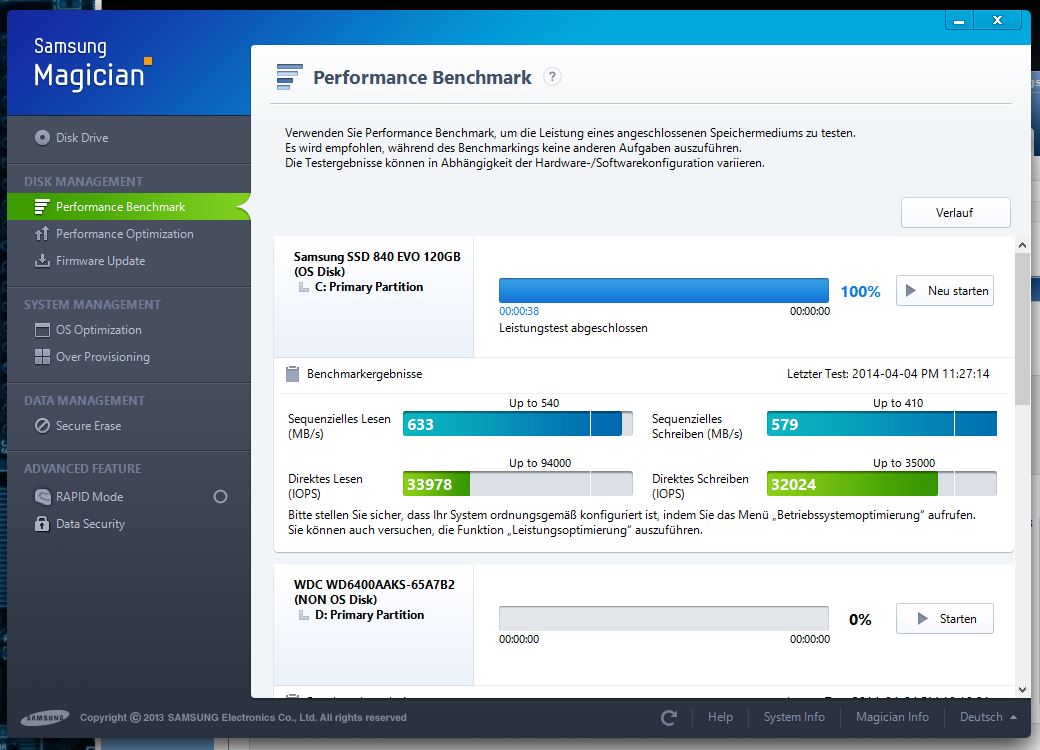Click the Over Provisioning grid icon

(42, 357)
